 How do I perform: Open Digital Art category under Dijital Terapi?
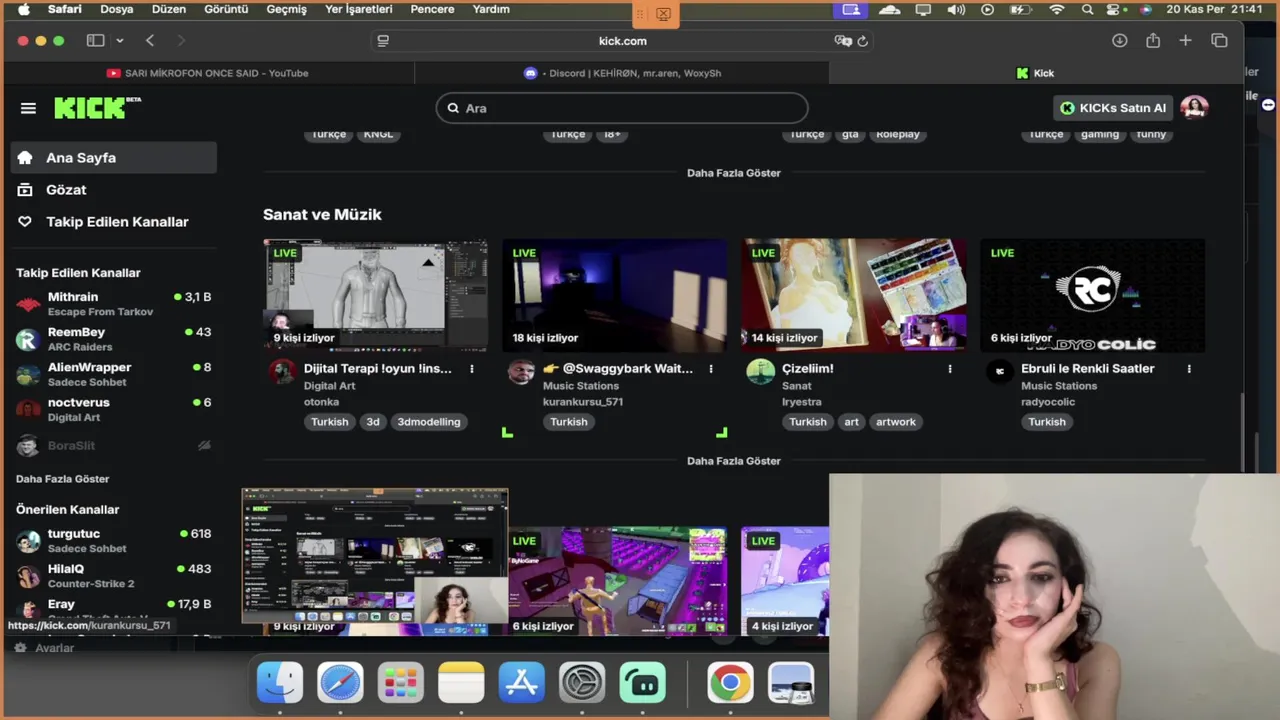(x=329, y=386)
